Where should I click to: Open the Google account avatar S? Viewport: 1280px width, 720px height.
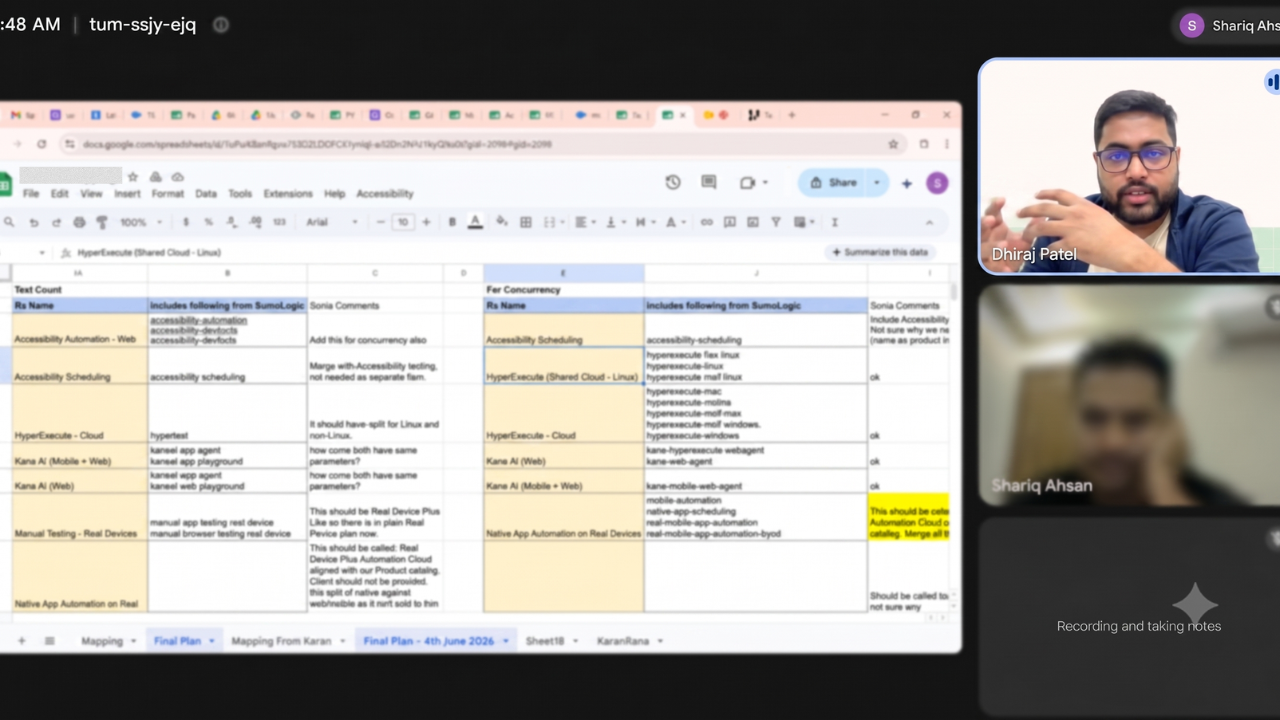point(937,183)
